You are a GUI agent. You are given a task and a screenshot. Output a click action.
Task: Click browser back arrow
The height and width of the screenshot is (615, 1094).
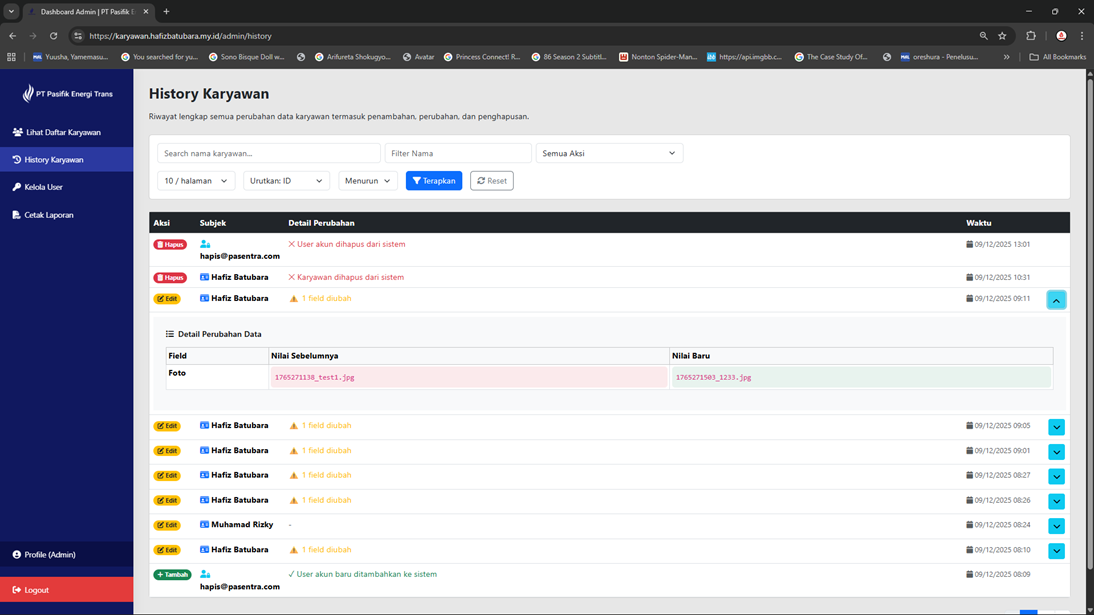(x=13, y=36)
